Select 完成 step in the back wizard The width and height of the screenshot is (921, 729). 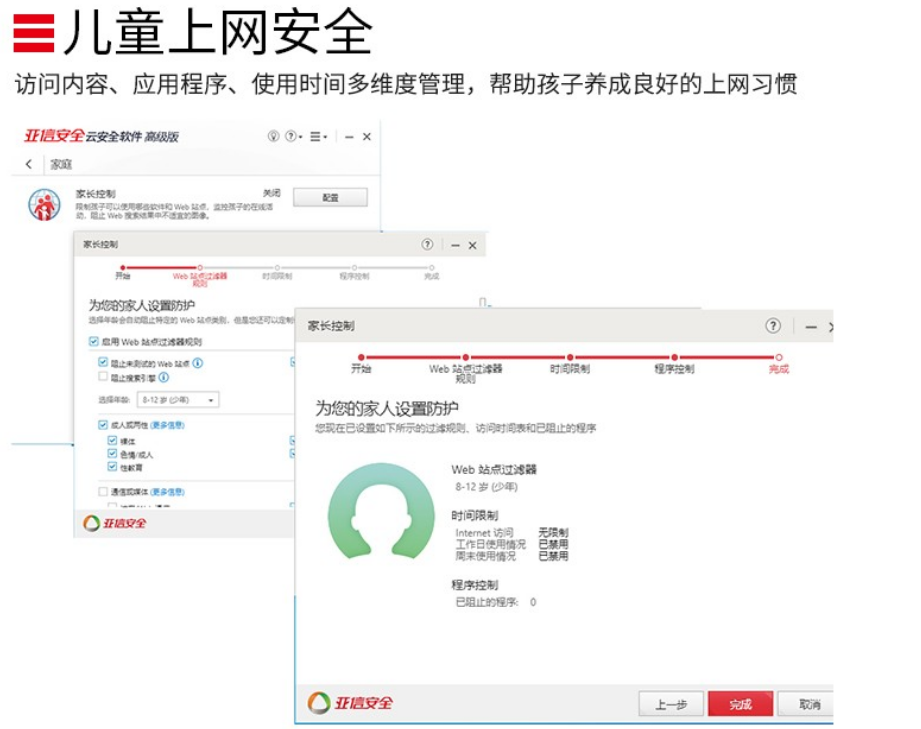click(432, 273)
